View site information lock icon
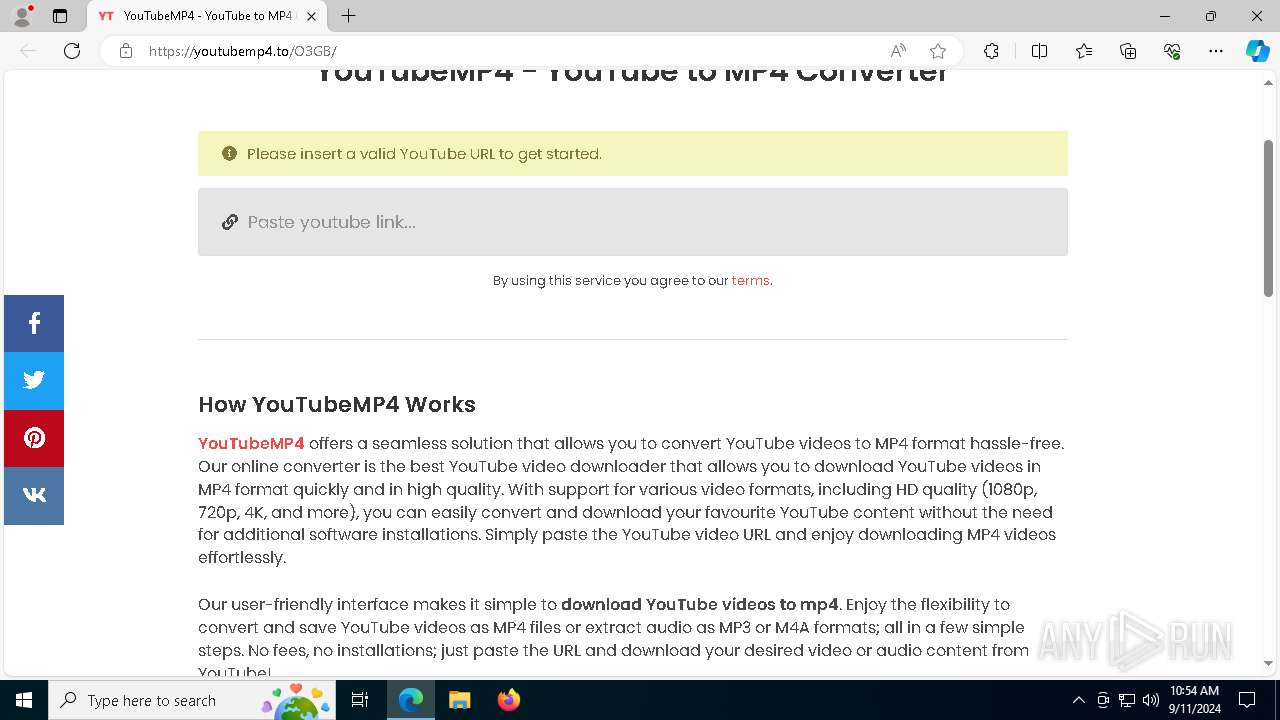The width and height of the screenshot is (1280, 720). click(x=126, y=51)
